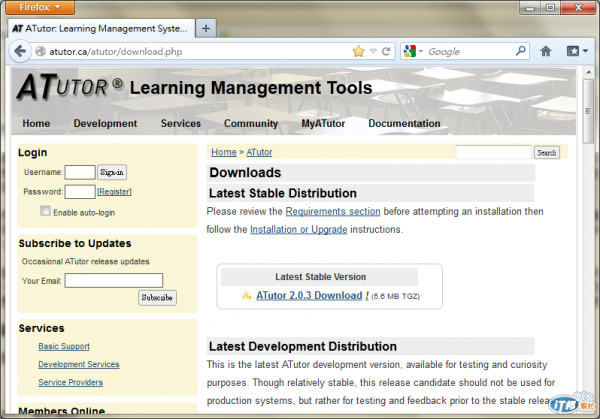Image resolution: width=600 pixels, height=419 pixels.
Task: Open the Home navigation menu item
Action: [36, 123]
